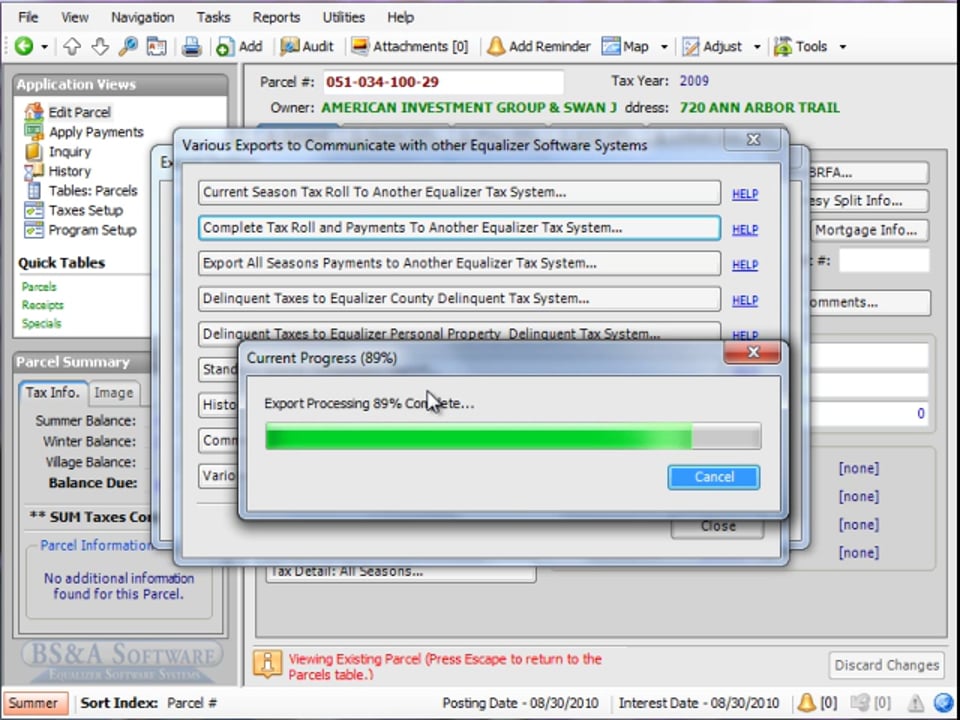Cancel the export progress
960x720 pixels.
pos(714,477)
